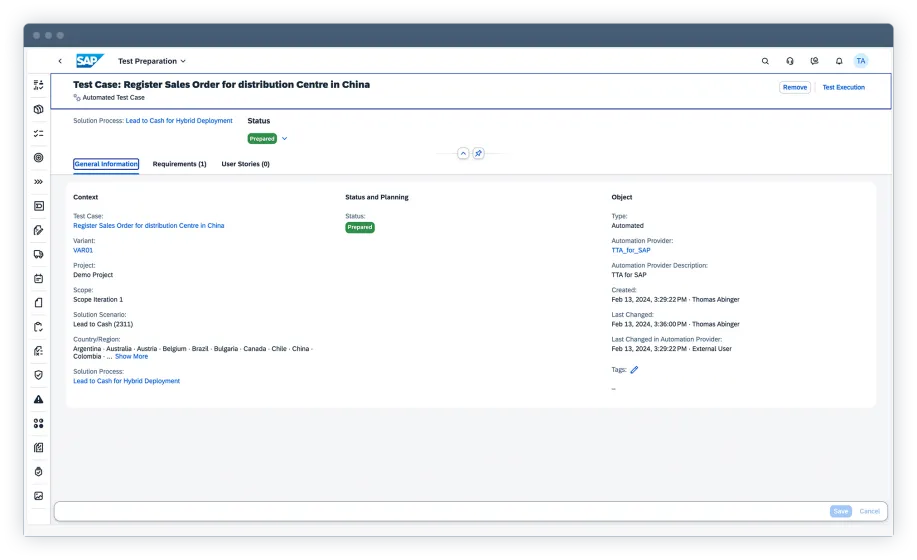Switch to the Requirements (1) tab
This screenshot has width=917, height=560.
click(179, 164)
